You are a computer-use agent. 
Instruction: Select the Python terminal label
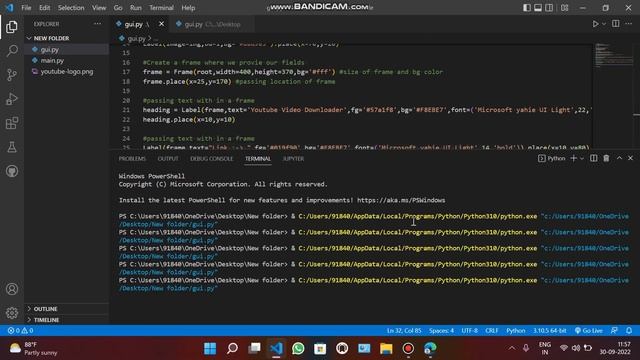coord(551,158)
